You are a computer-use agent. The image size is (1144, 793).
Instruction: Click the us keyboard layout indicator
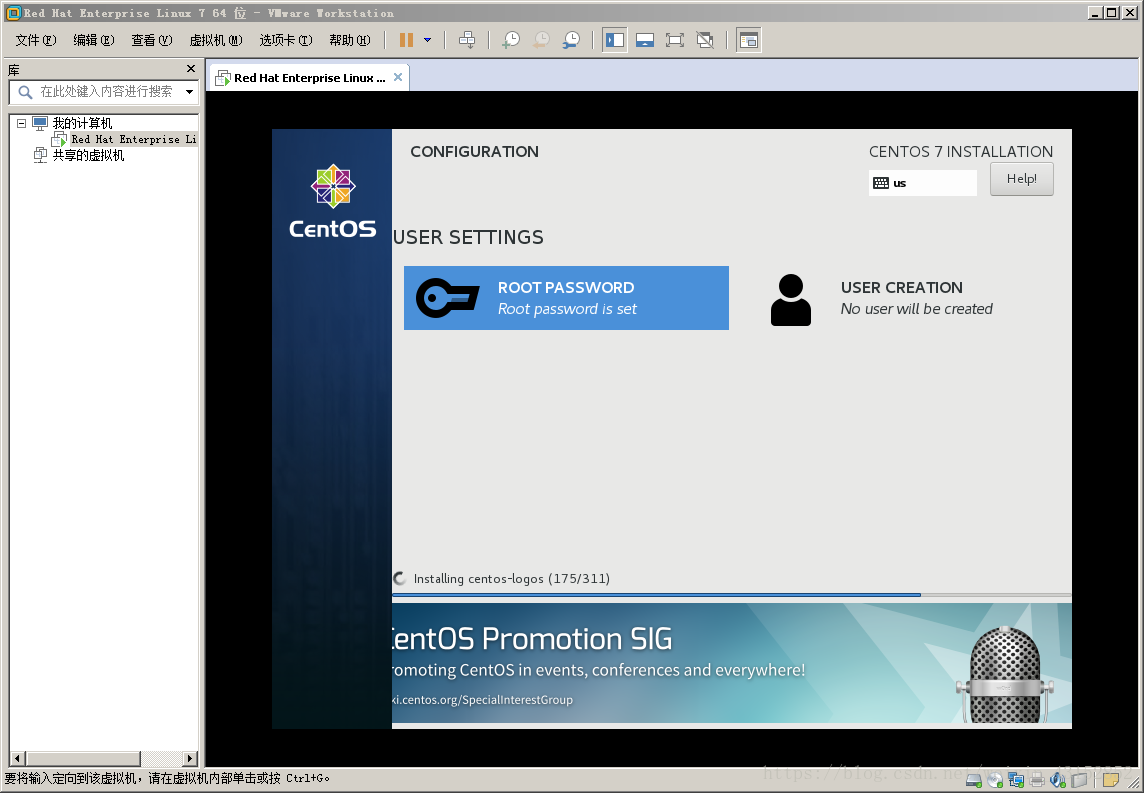[x=922, y=183]
